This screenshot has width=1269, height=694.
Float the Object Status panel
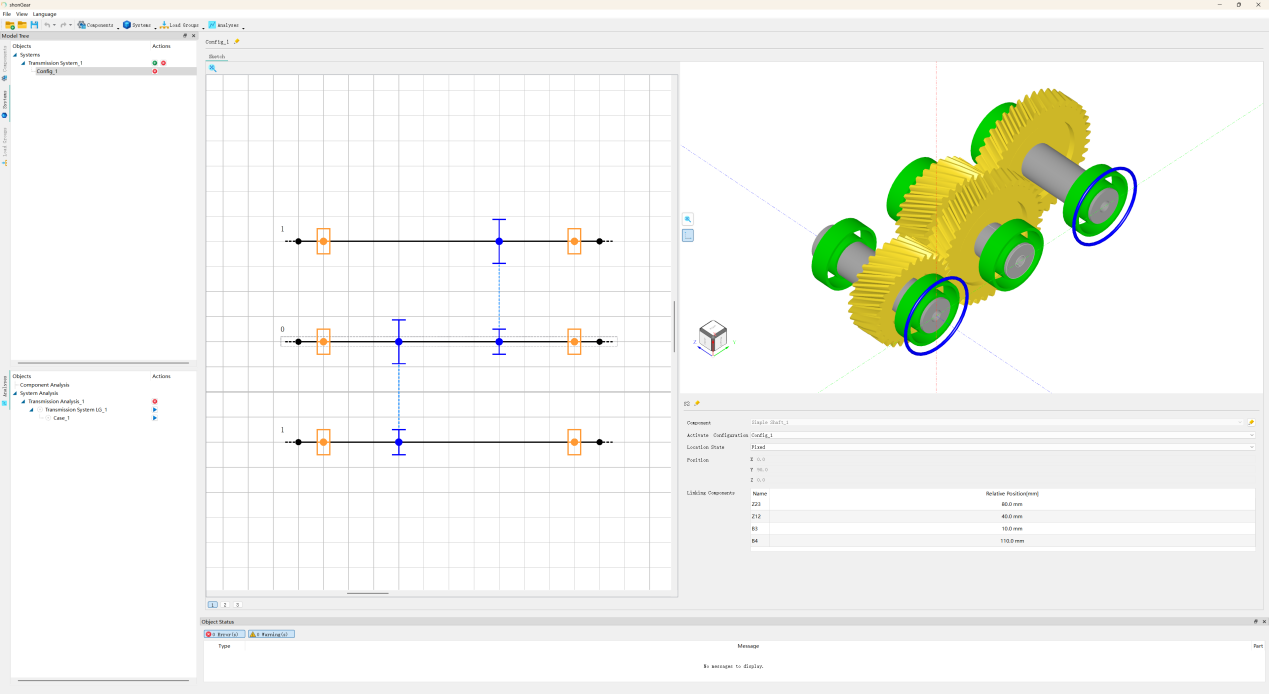tap(1256, 621)
